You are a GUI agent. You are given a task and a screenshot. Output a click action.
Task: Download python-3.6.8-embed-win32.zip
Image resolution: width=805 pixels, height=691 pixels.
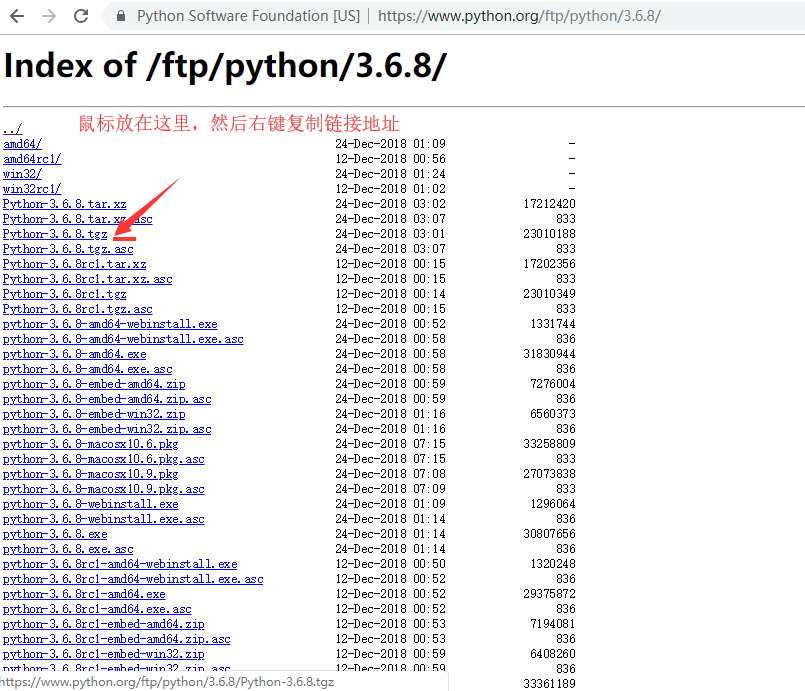point(94,414)
